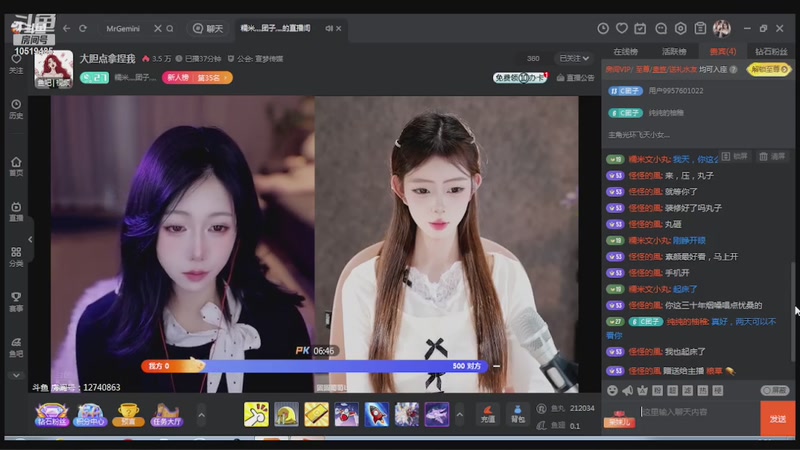Open the 新人榜 第35名 ranking badge
Viewport: 800px width, 450px height.
197,78
